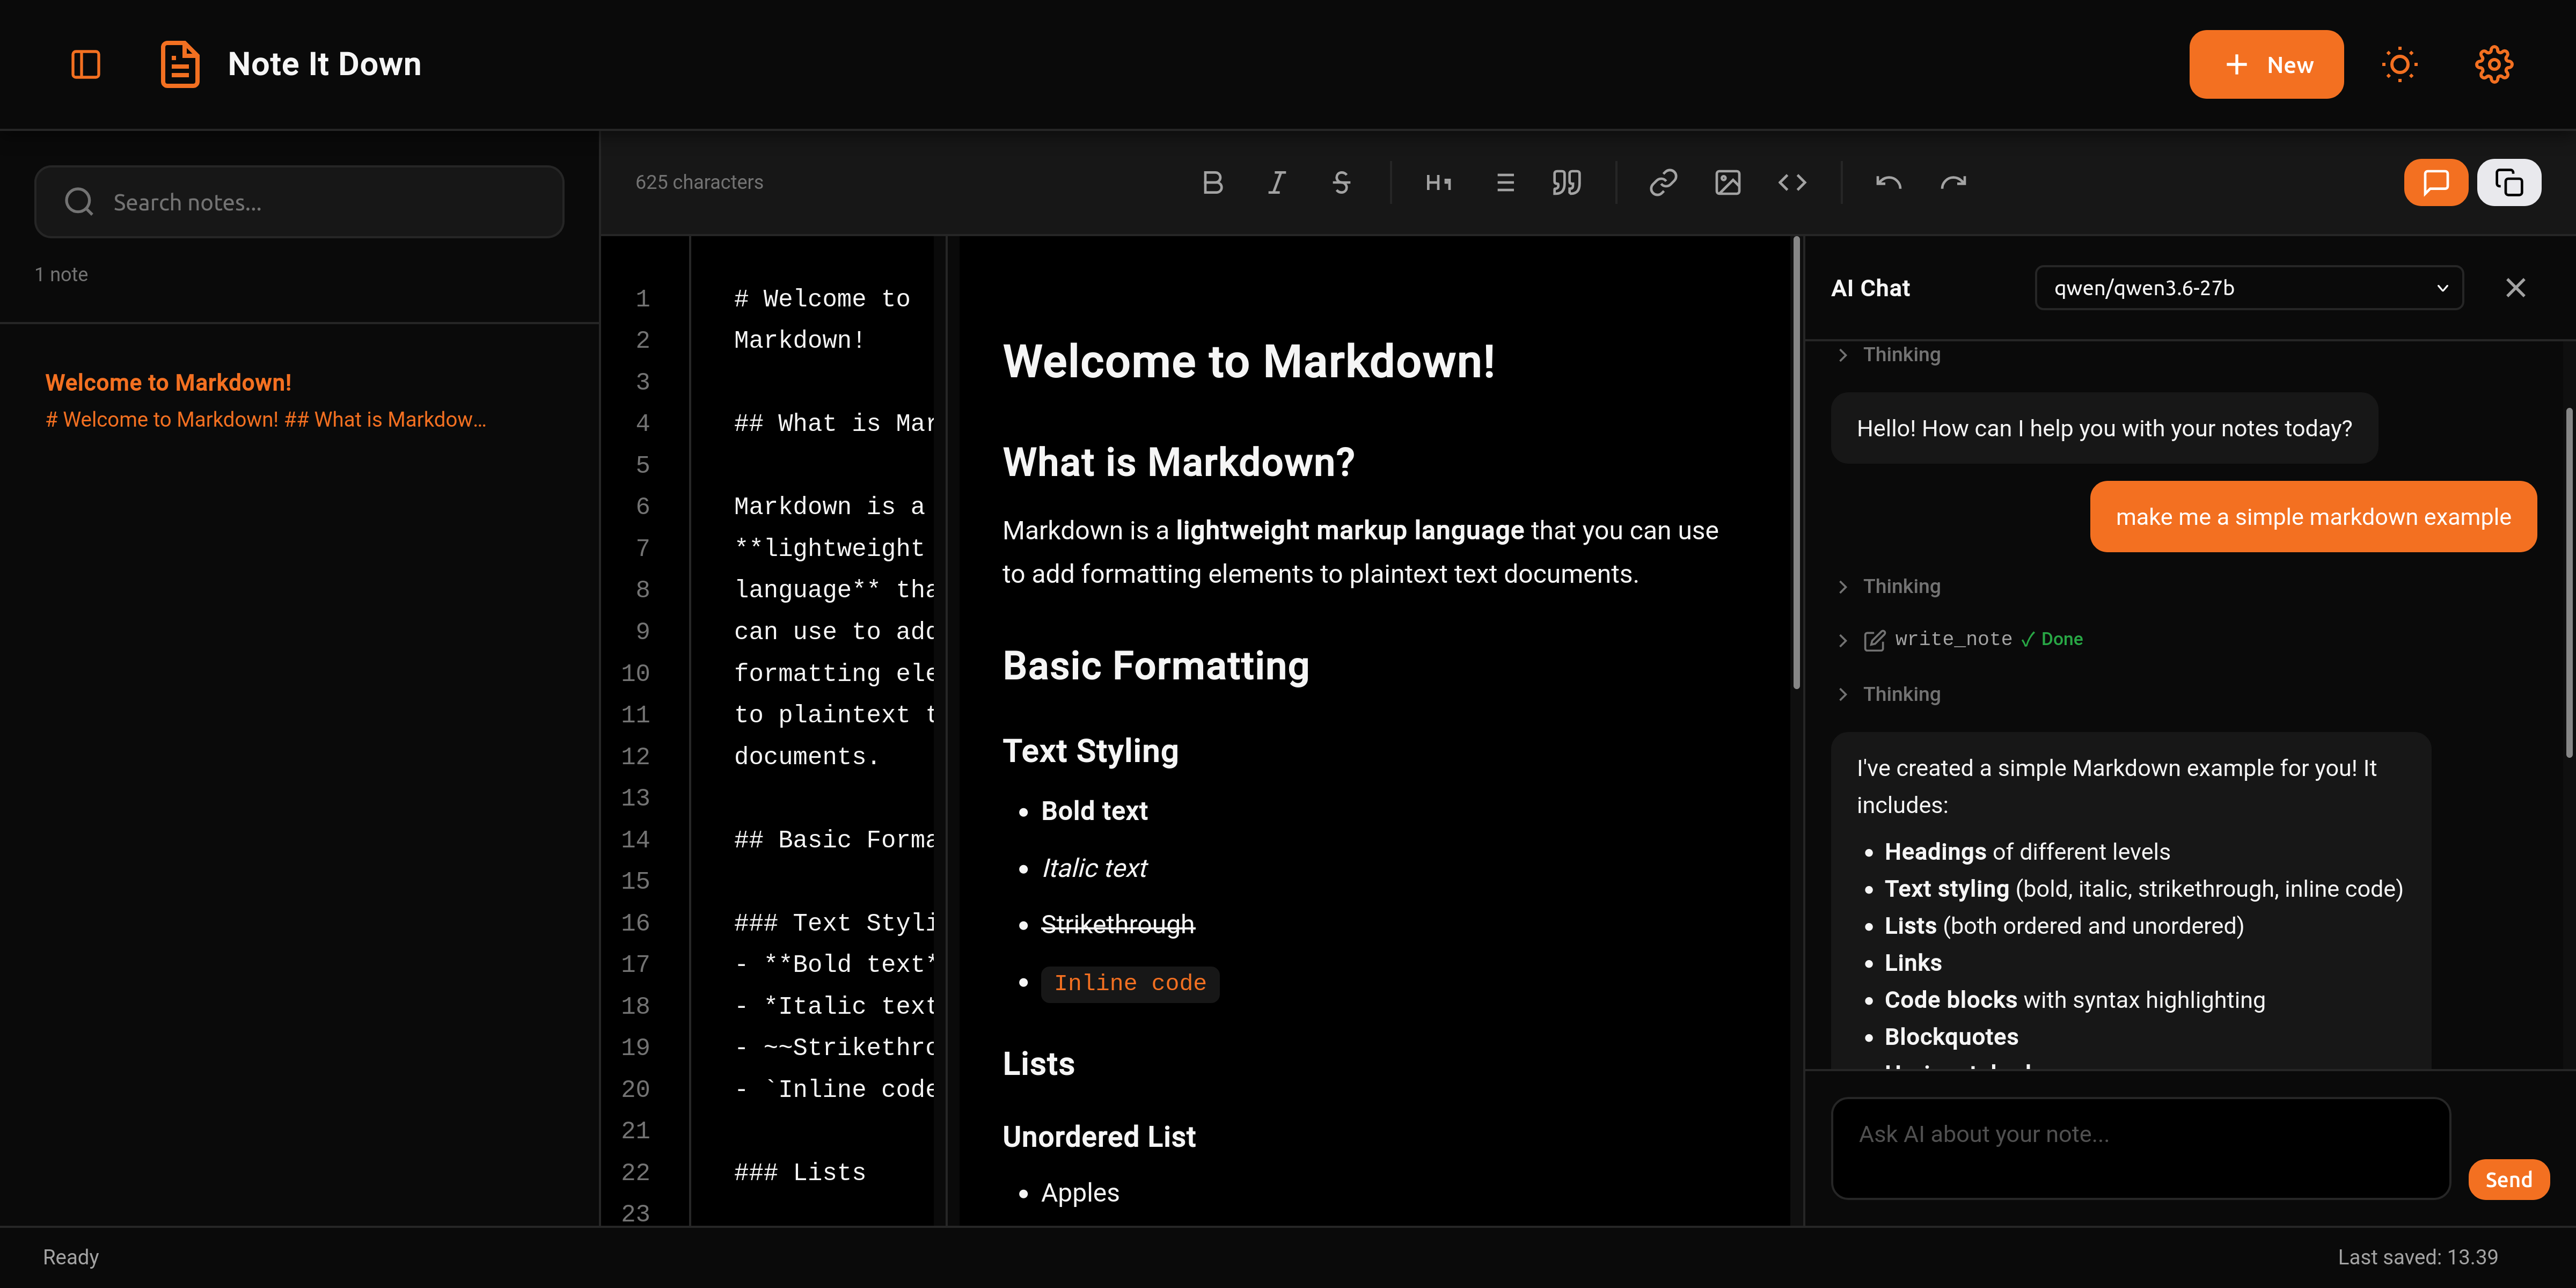This screenshot has width=2576, height=1288.
Task: Click the AI Chat panel heading
Action: point(1870,288)
